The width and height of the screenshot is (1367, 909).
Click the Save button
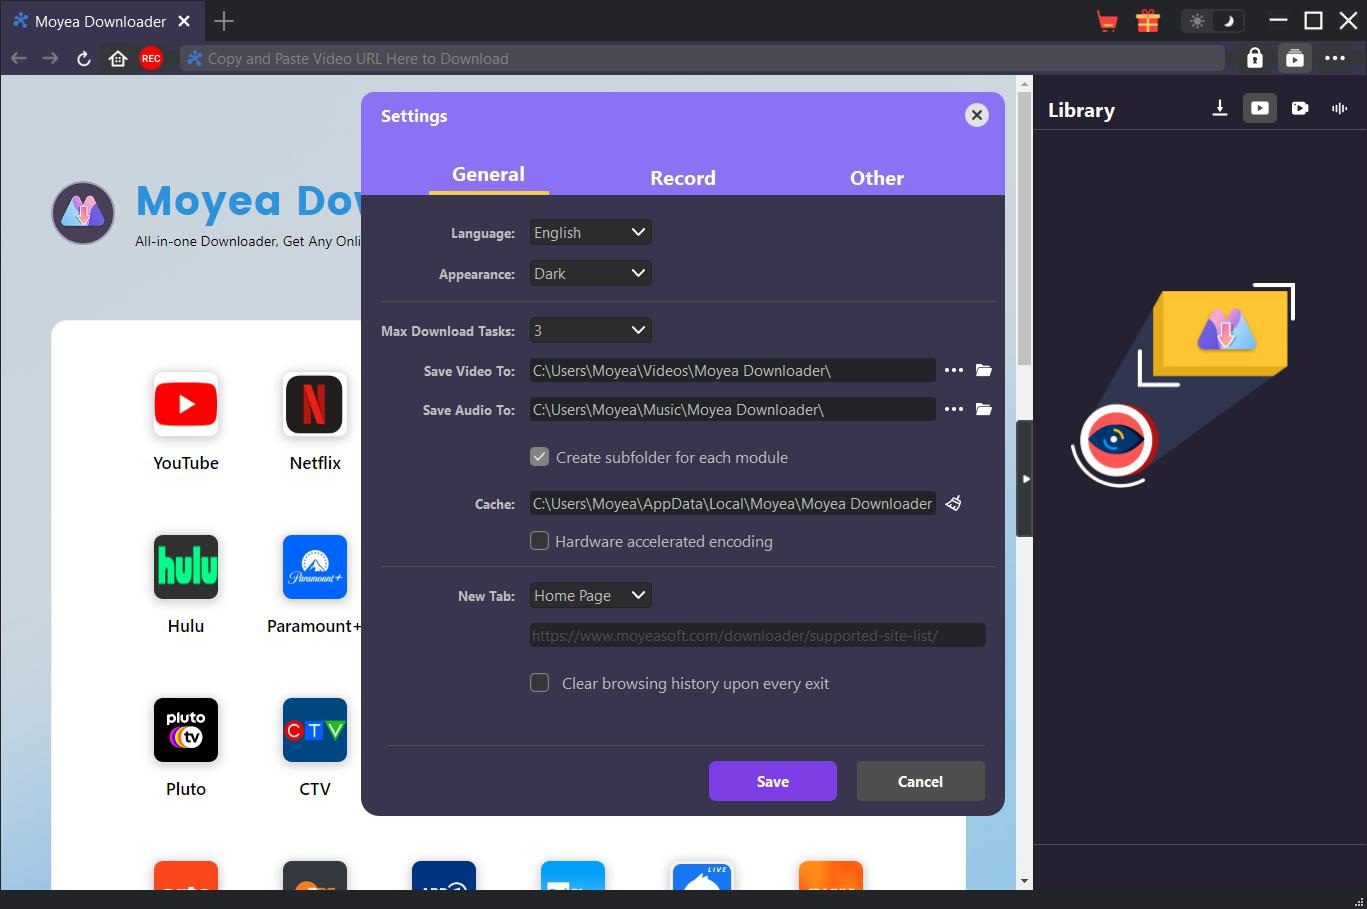(x=772, y=781)
